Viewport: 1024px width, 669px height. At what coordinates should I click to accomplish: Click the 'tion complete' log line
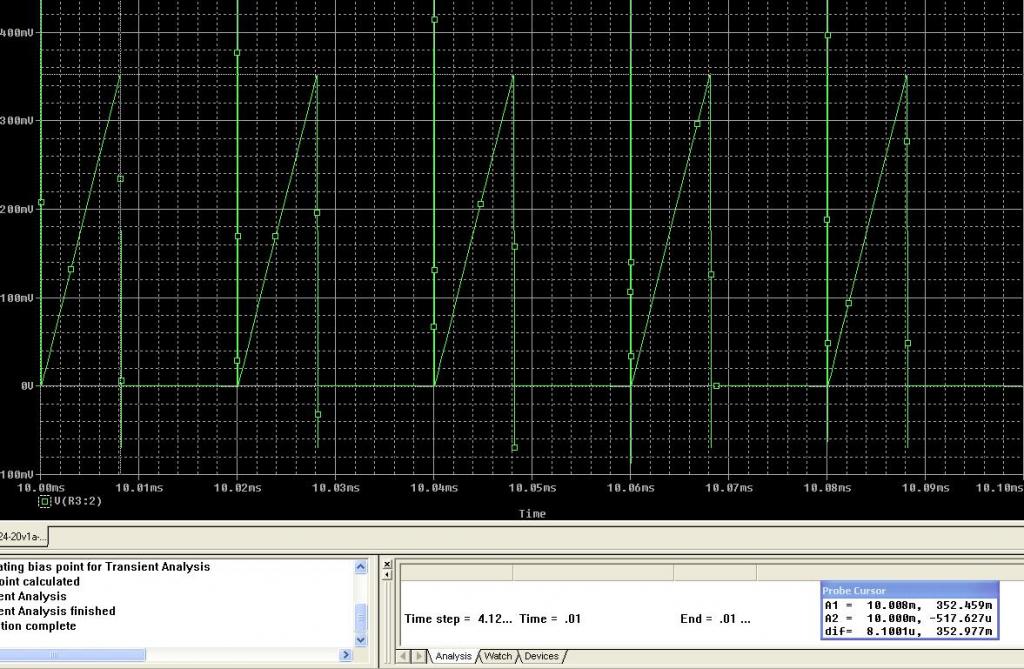pos(38,626)
